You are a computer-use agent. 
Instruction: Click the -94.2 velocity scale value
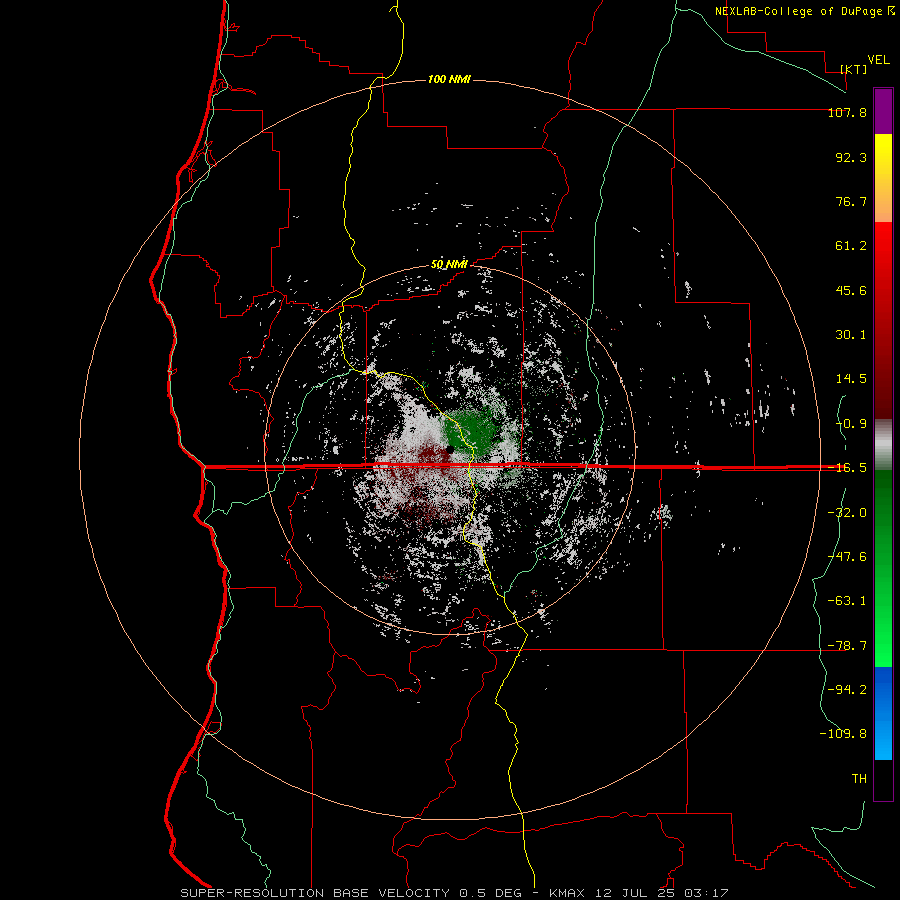847,690
